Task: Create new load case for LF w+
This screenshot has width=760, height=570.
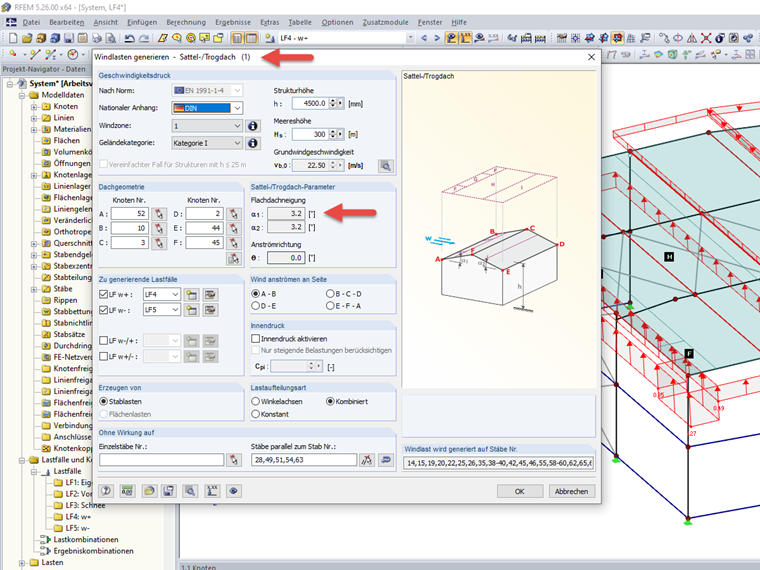Action: [191, 295]
